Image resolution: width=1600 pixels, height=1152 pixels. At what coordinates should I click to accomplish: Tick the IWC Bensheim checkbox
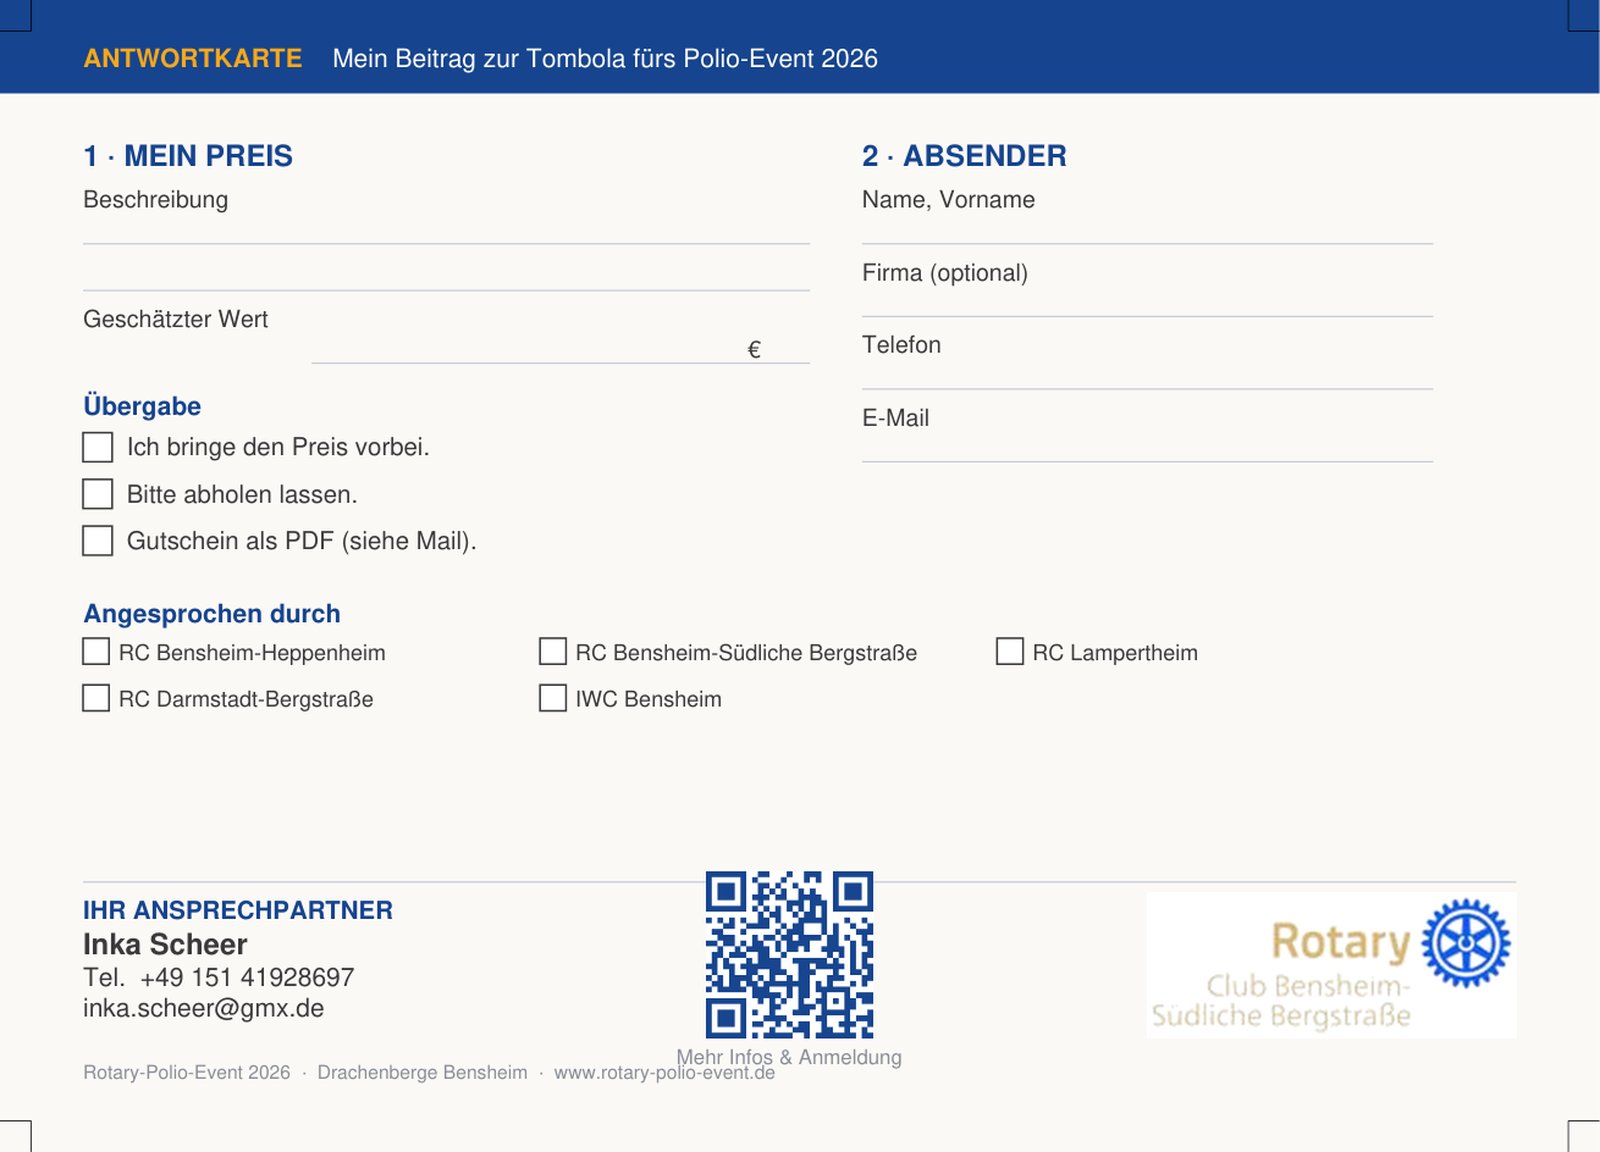tap(553, 698)
